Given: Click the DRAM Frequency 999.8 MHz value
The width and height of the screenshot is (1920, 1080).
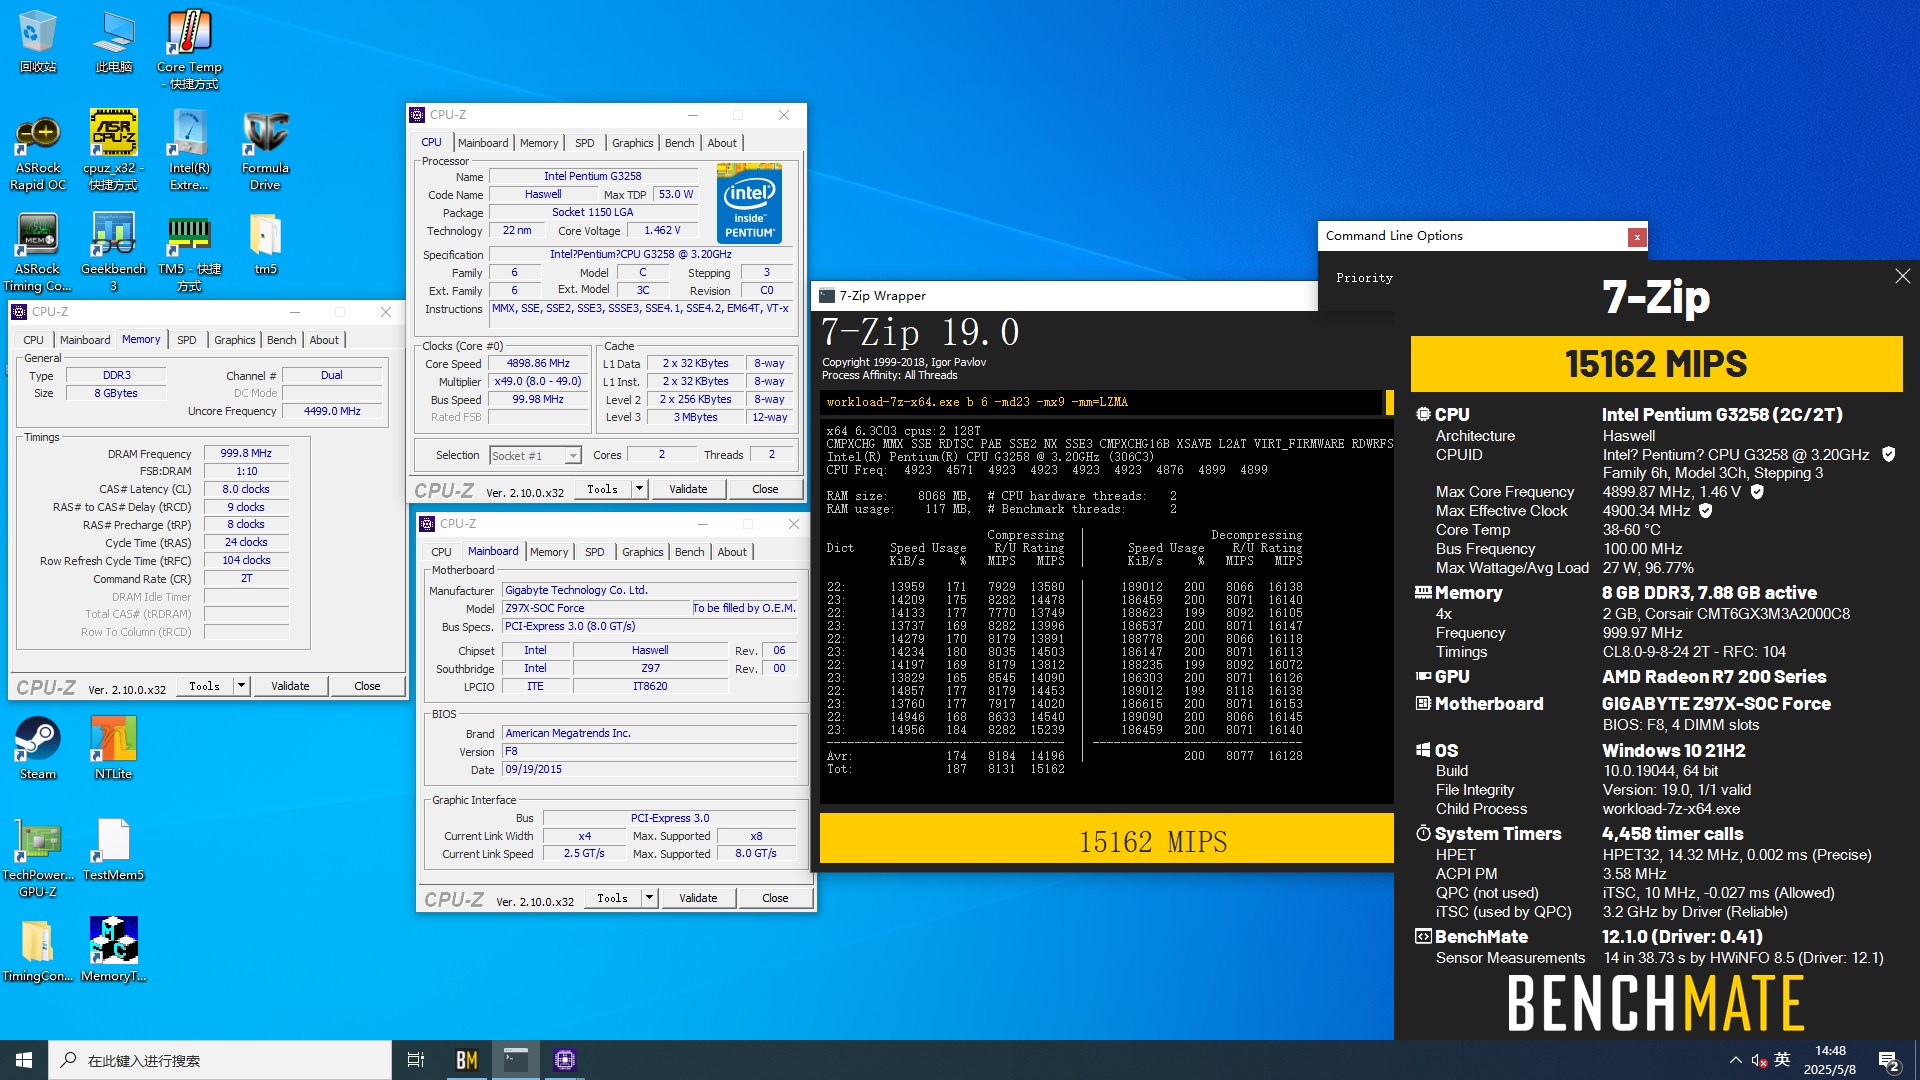Looking at the screenshot, I should point(246,454).
